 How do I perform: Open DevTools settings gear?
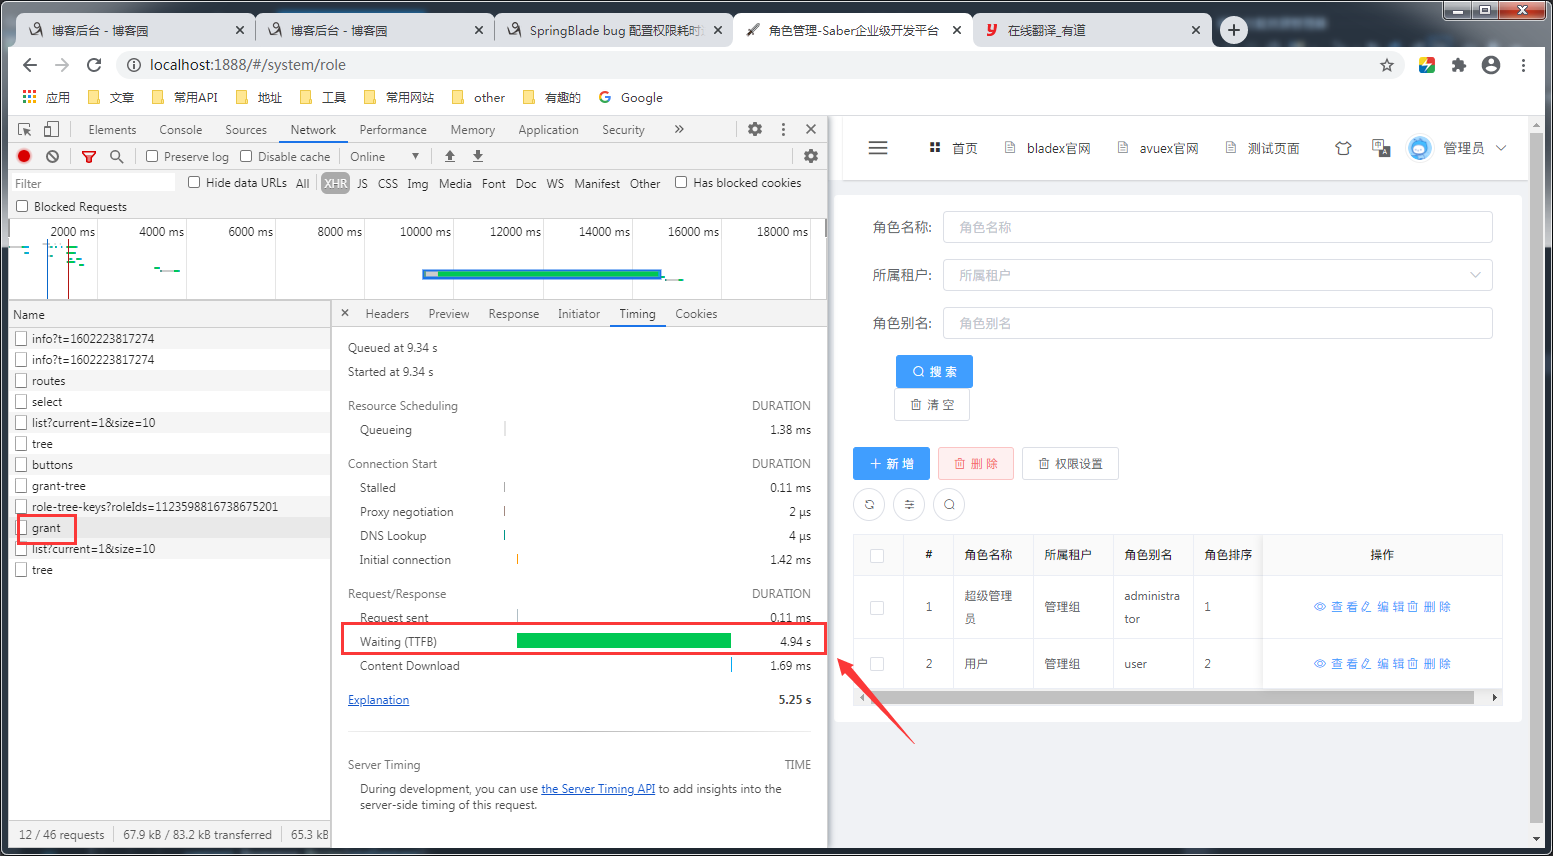pyautogui.click(x=755, y=129)
